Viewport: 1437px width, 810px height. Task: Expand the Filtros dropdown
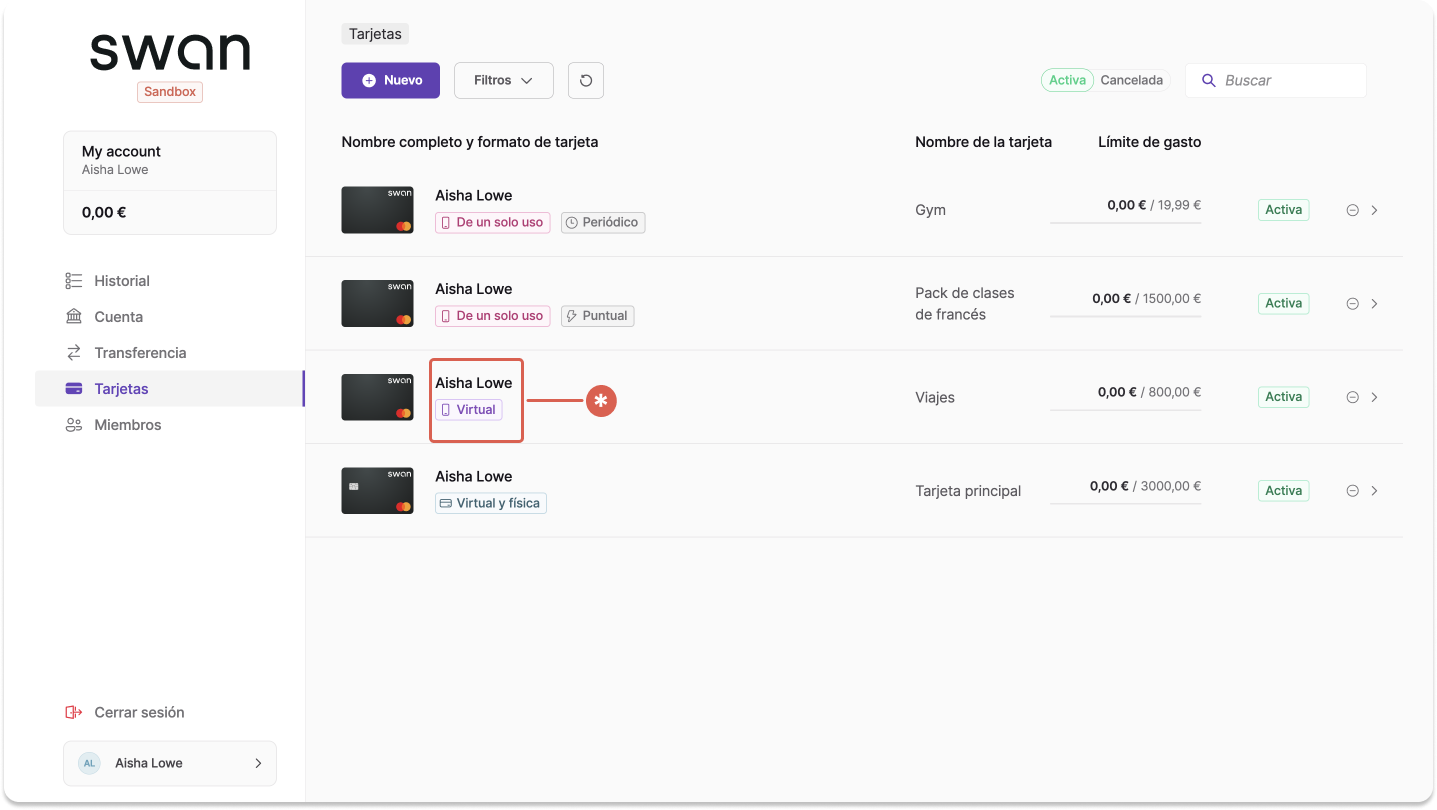pos(504,81)
